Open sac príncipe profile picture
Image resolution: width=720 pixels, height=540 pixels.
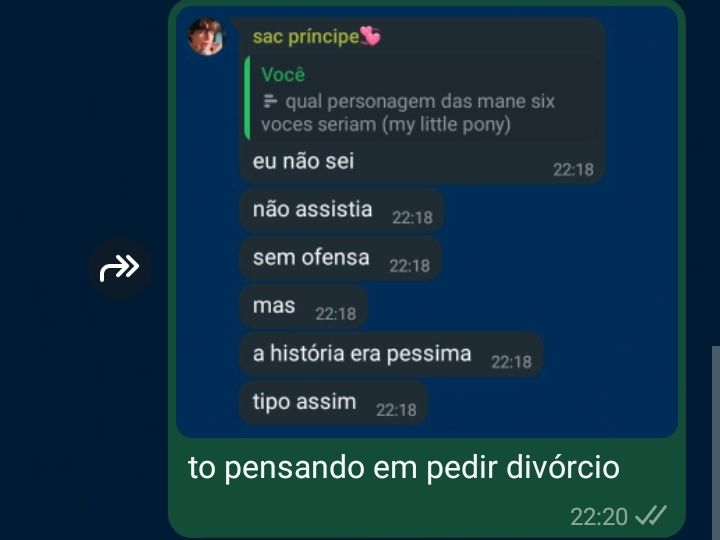(x=206, y=37)
